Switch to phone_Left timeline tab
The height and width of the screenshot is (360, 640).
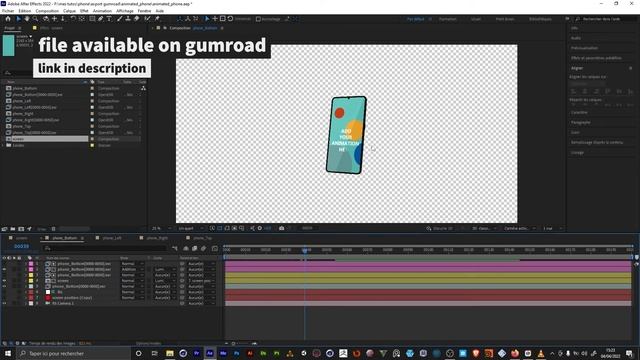pos(112,238)
